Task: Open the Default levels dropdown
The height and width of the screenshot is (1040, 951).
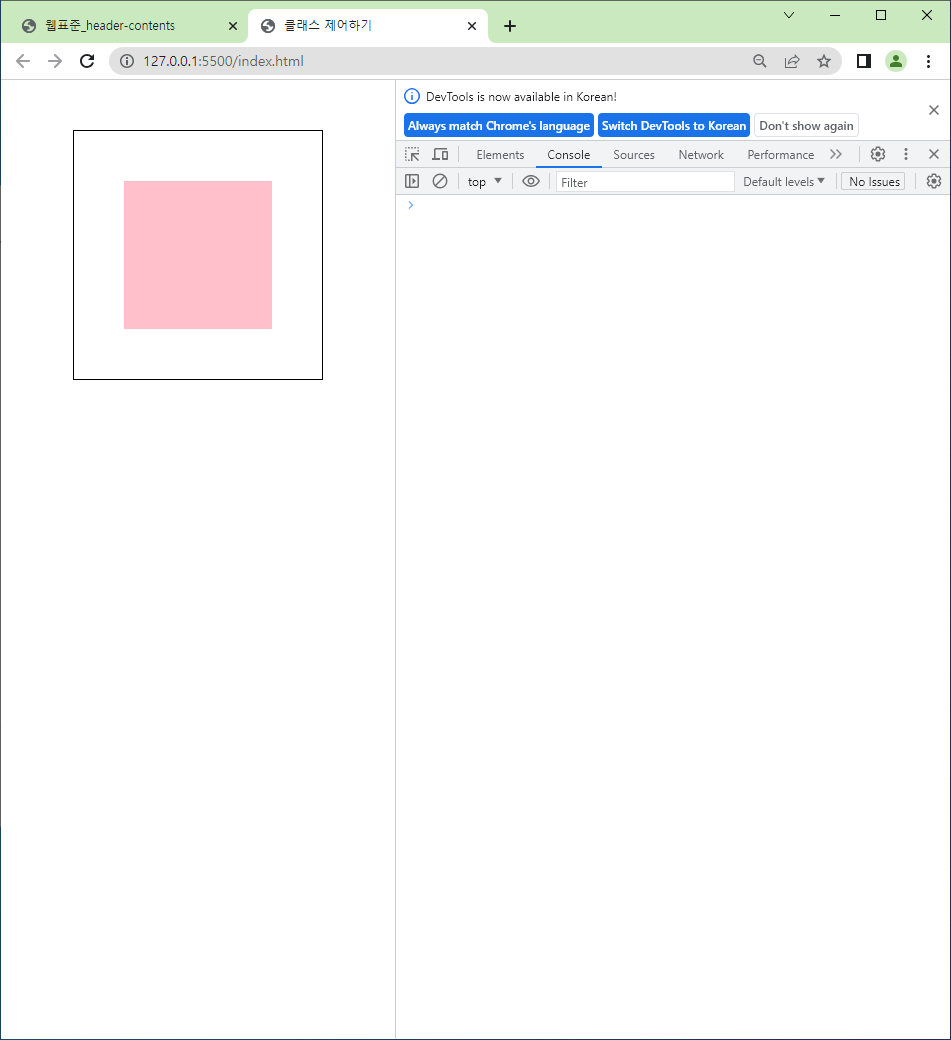Action: click(783, 181)
